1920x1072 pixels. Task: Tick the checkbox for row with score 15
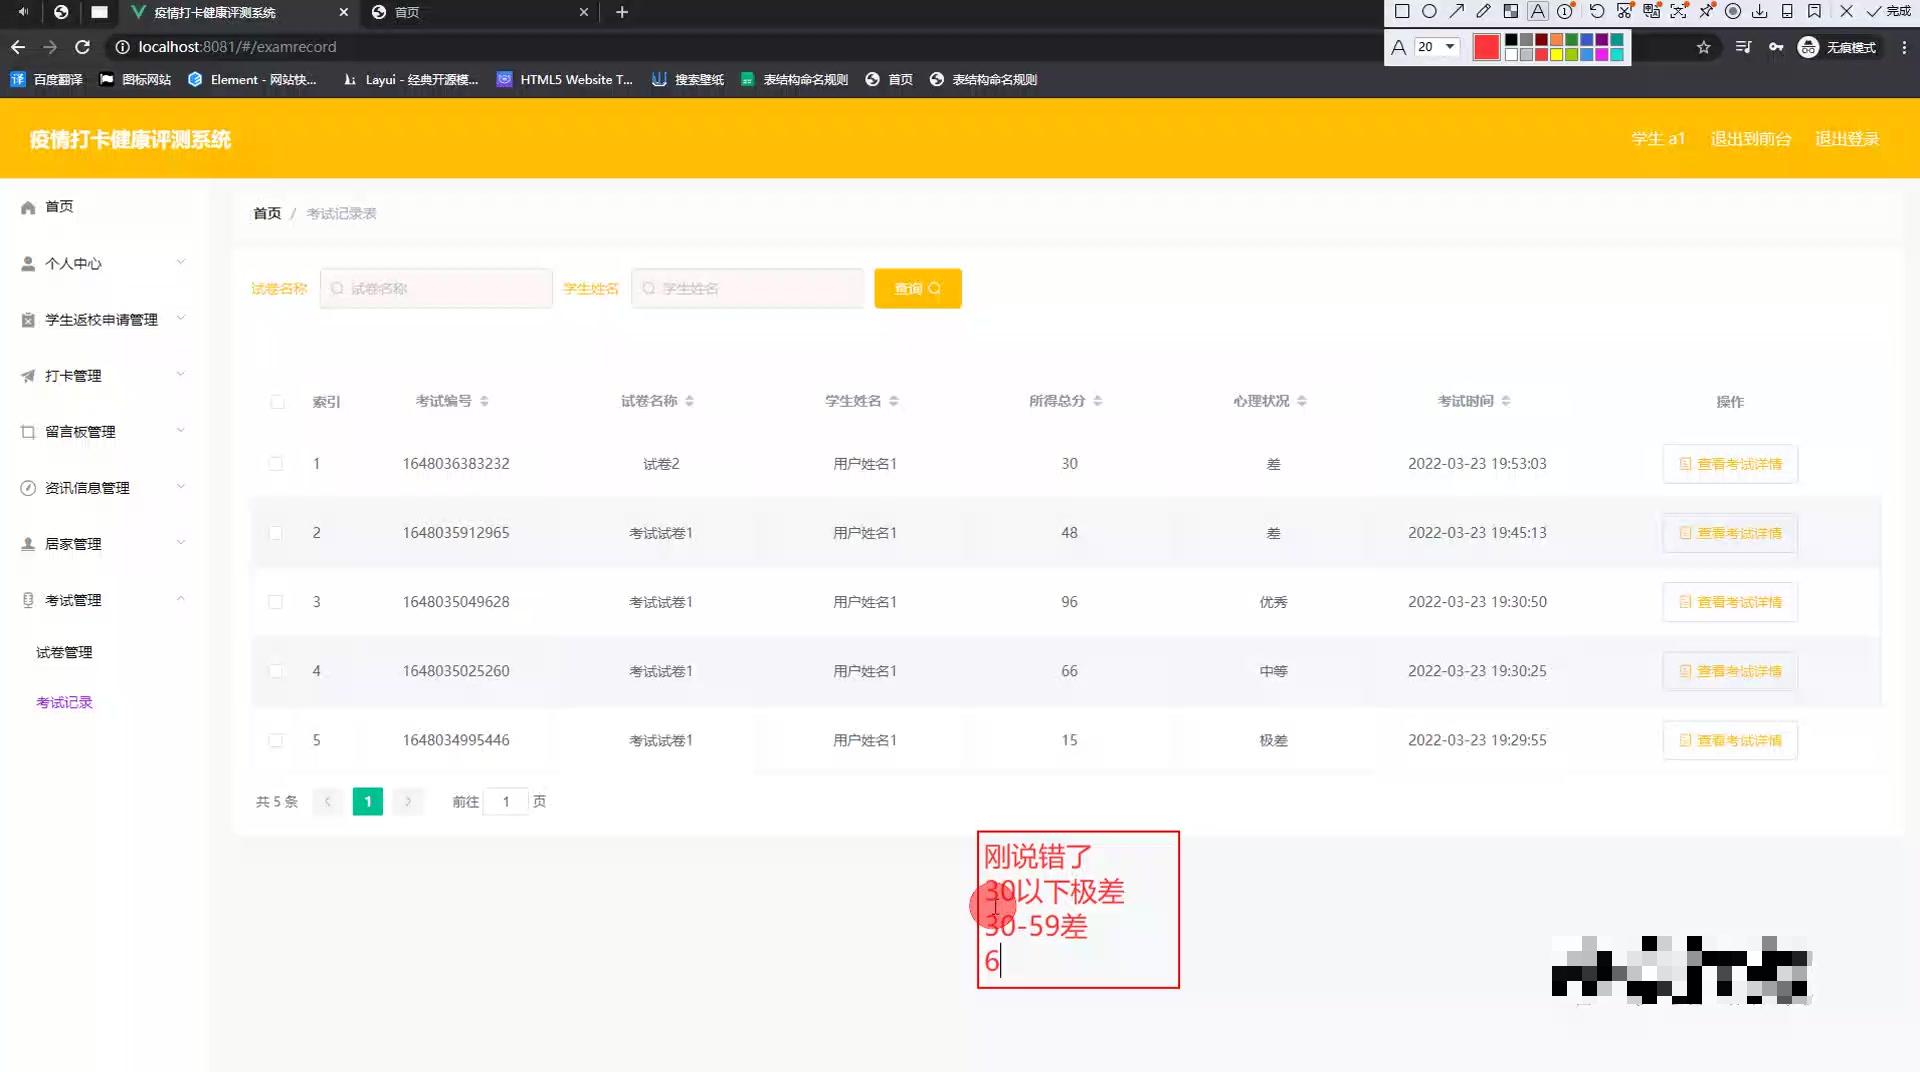point(276,740)
